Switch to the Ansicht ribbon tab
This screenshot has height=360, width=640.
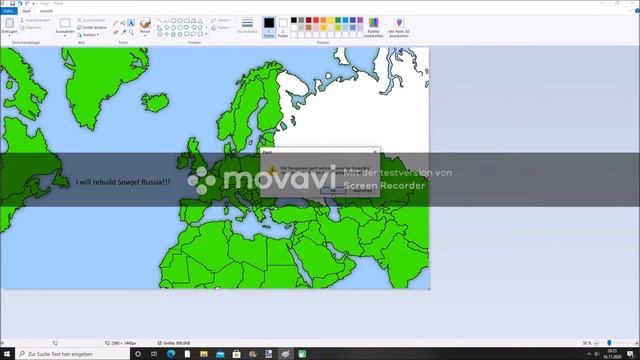(x=46, y=11)
